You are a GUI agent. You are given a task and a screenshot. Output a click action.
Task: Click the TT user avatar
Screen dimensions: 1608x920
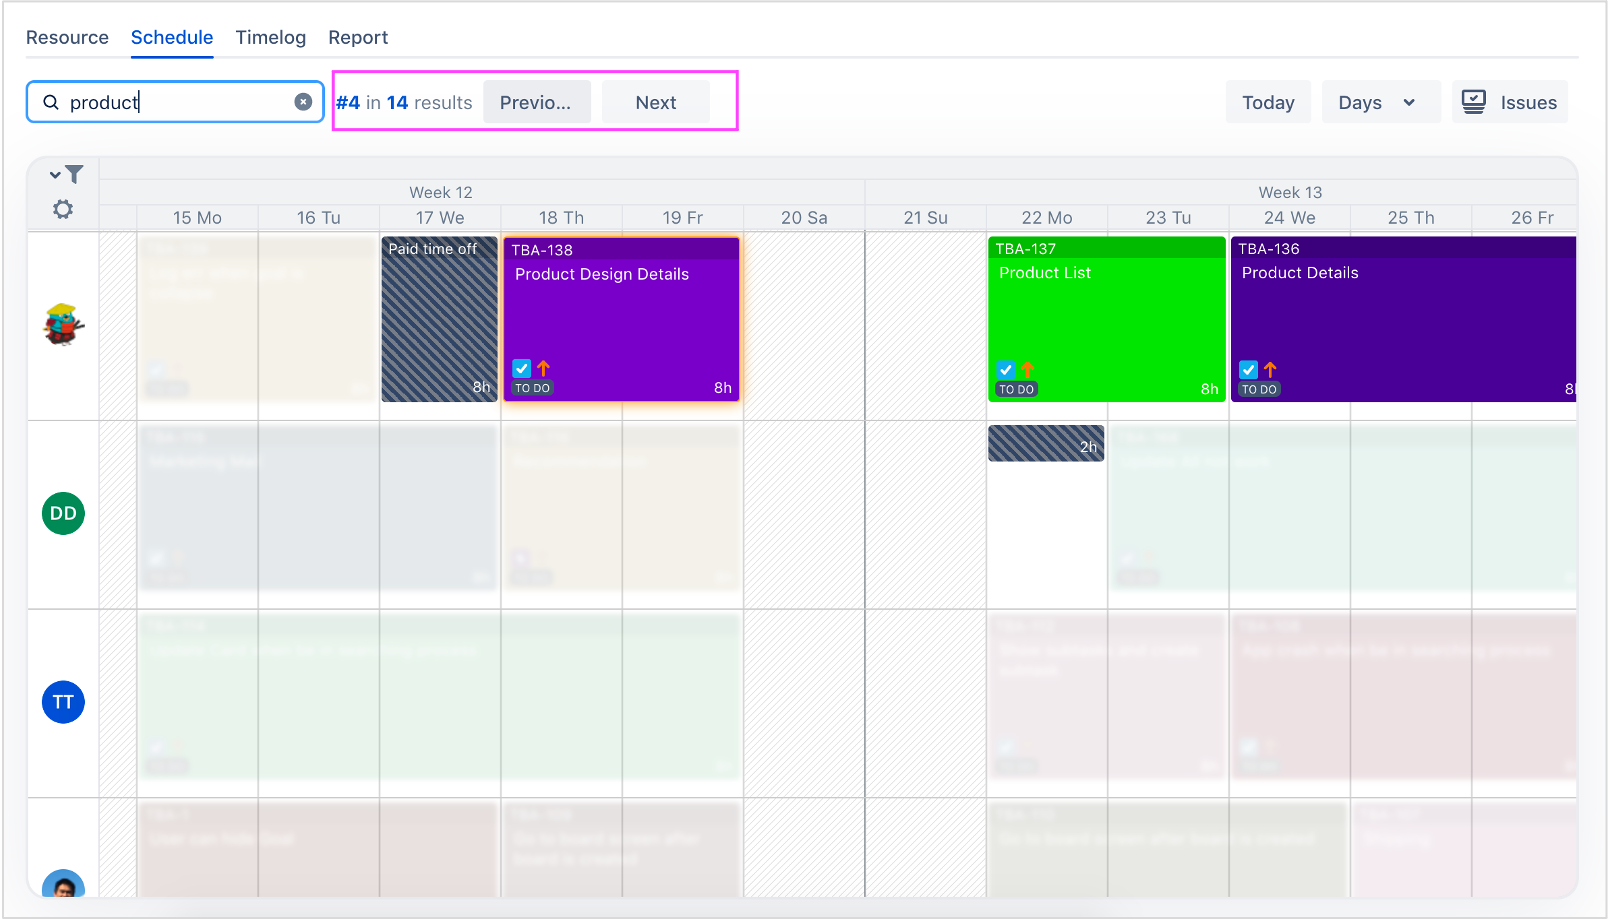point(63,702)
